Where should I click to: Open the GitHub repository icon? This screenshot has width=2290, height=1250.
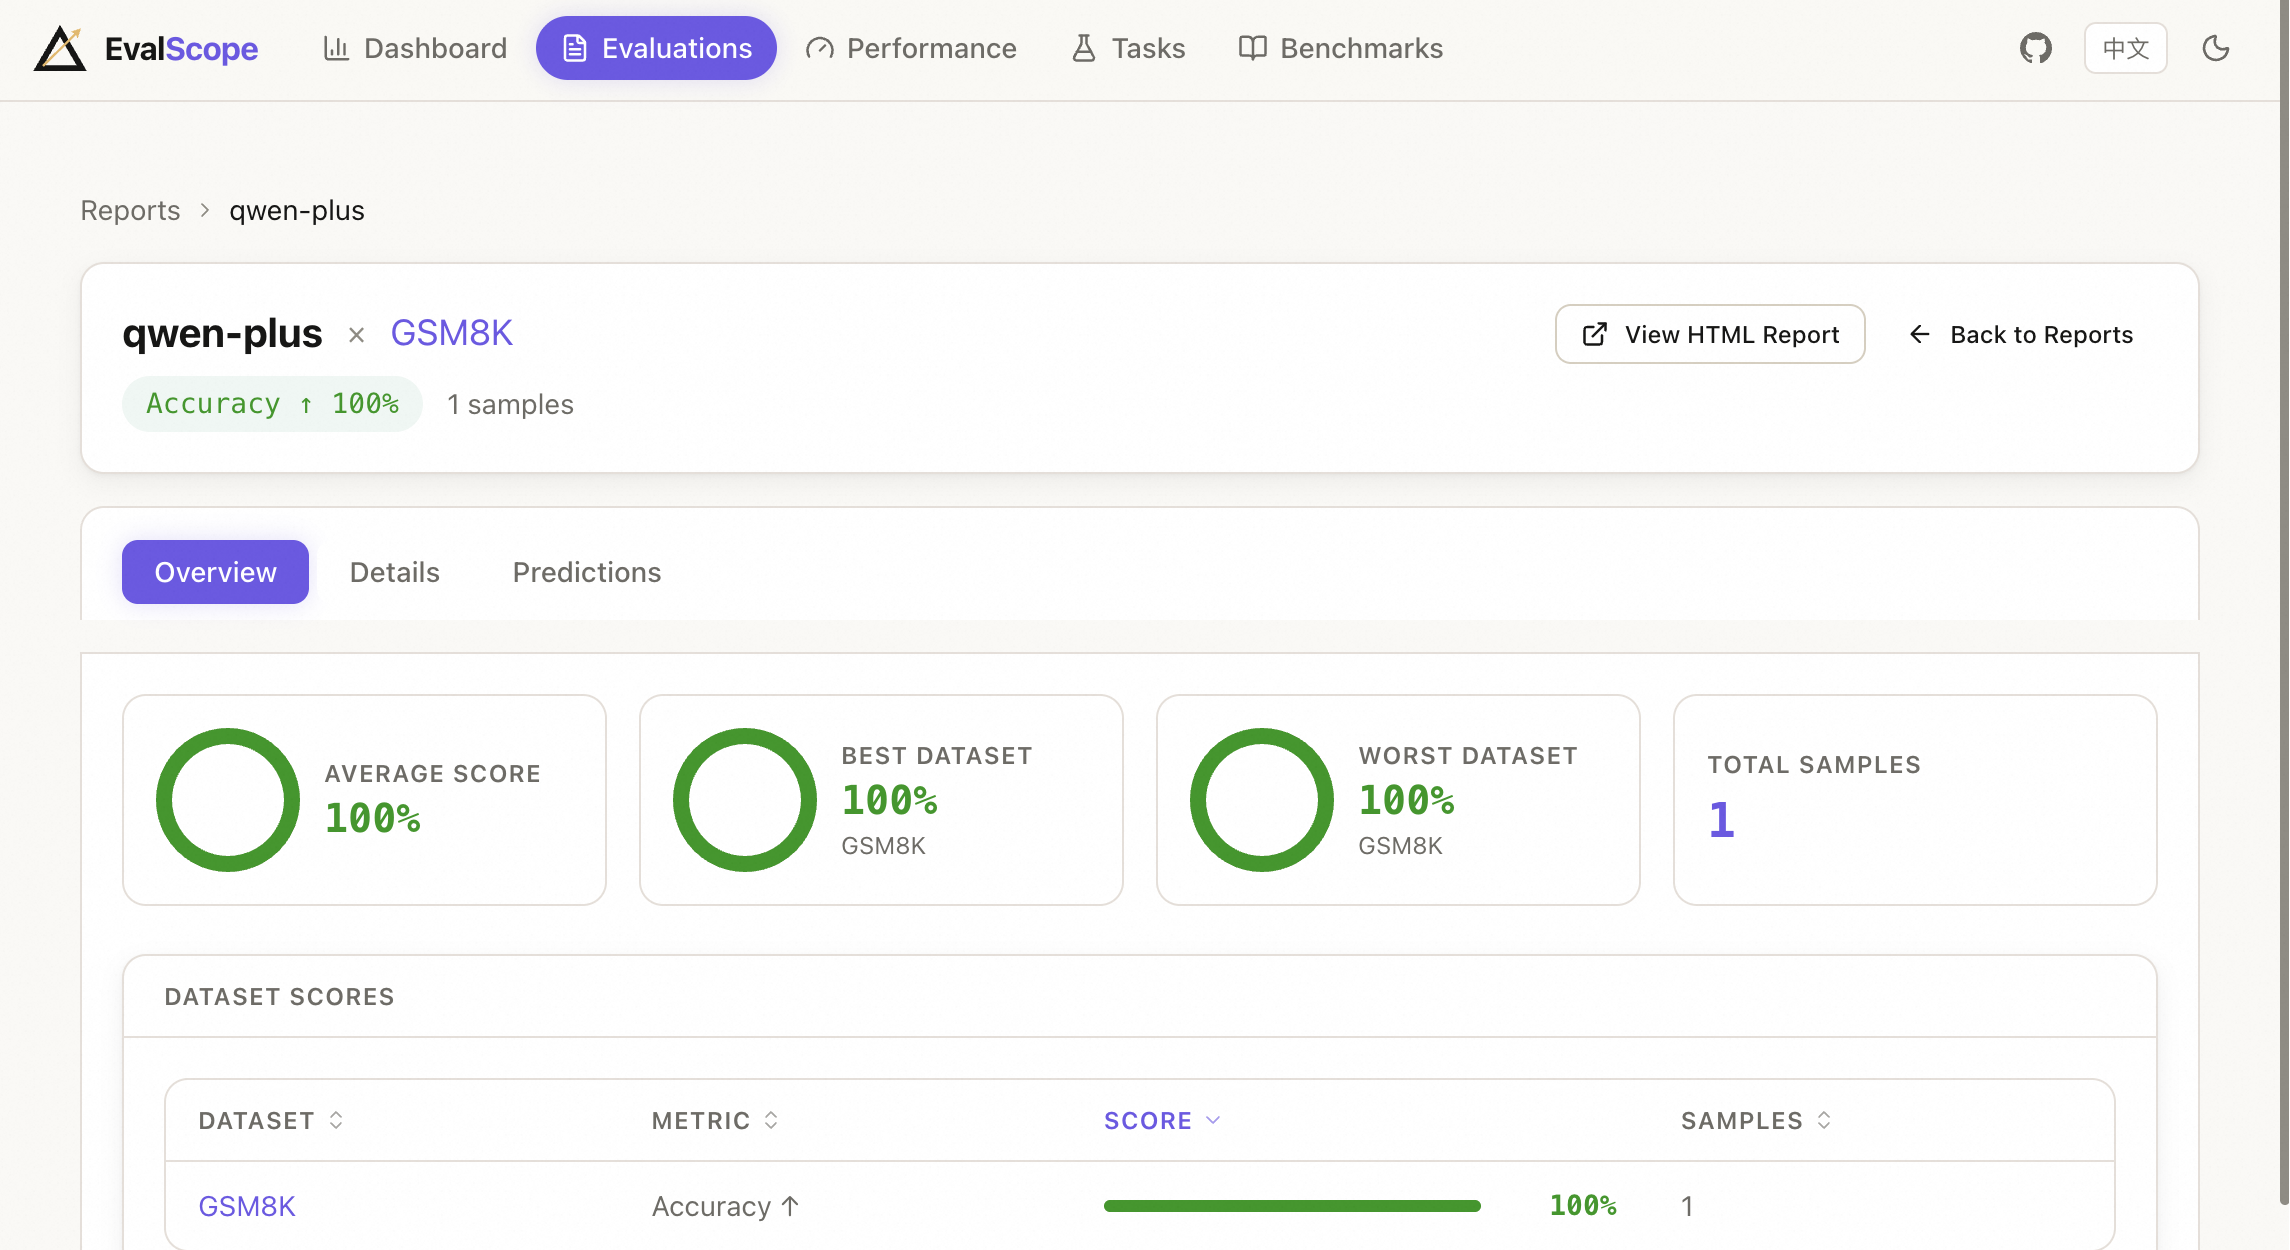(2035, 48)
